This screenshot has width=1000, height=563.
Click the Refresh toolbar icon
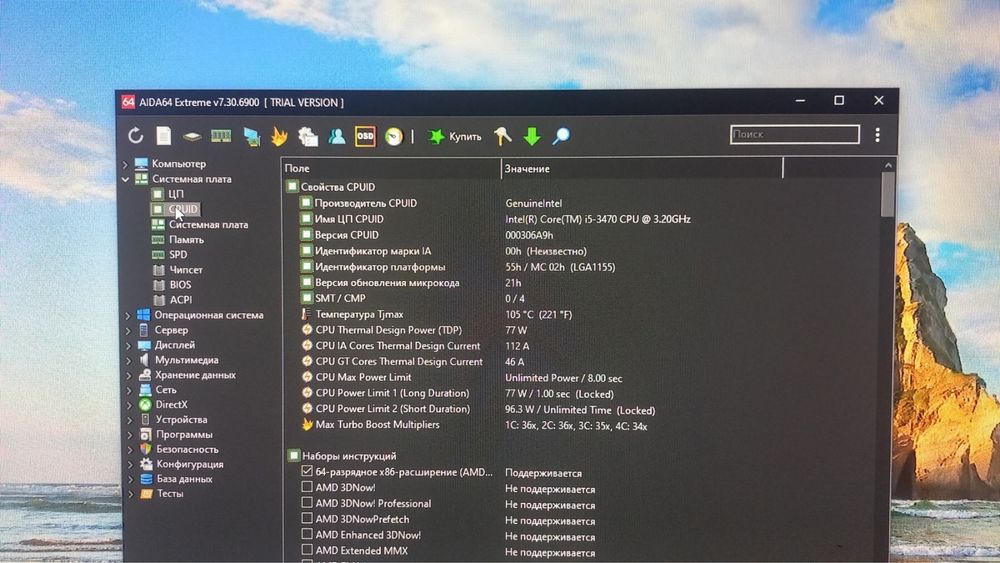135,135
